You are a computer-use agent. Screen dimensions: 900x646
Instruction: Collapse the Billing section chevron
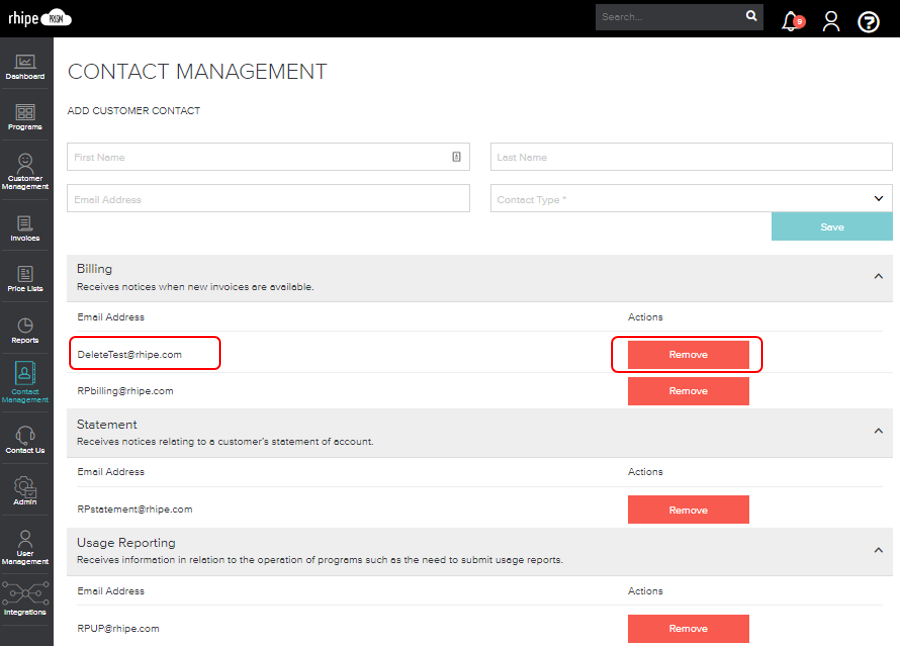point(878,276)
